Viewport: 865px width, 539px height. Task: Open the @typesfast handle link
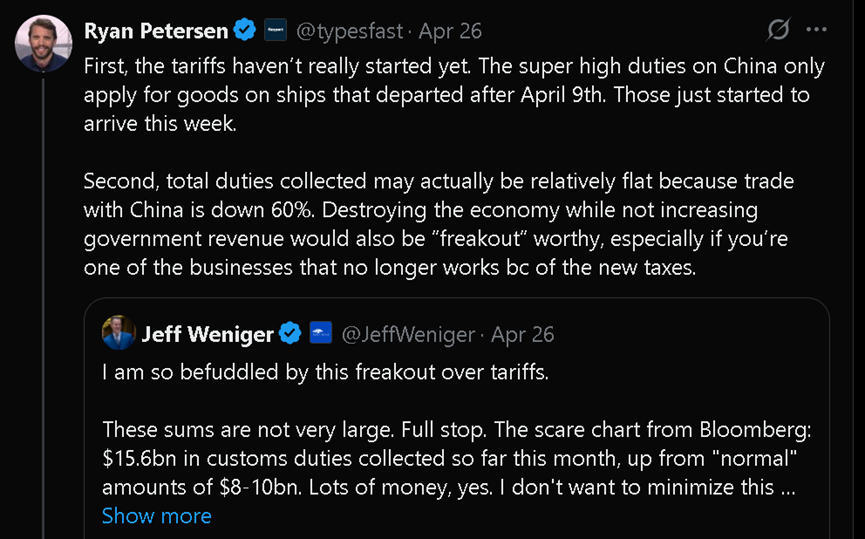click(x=350, y=31)
